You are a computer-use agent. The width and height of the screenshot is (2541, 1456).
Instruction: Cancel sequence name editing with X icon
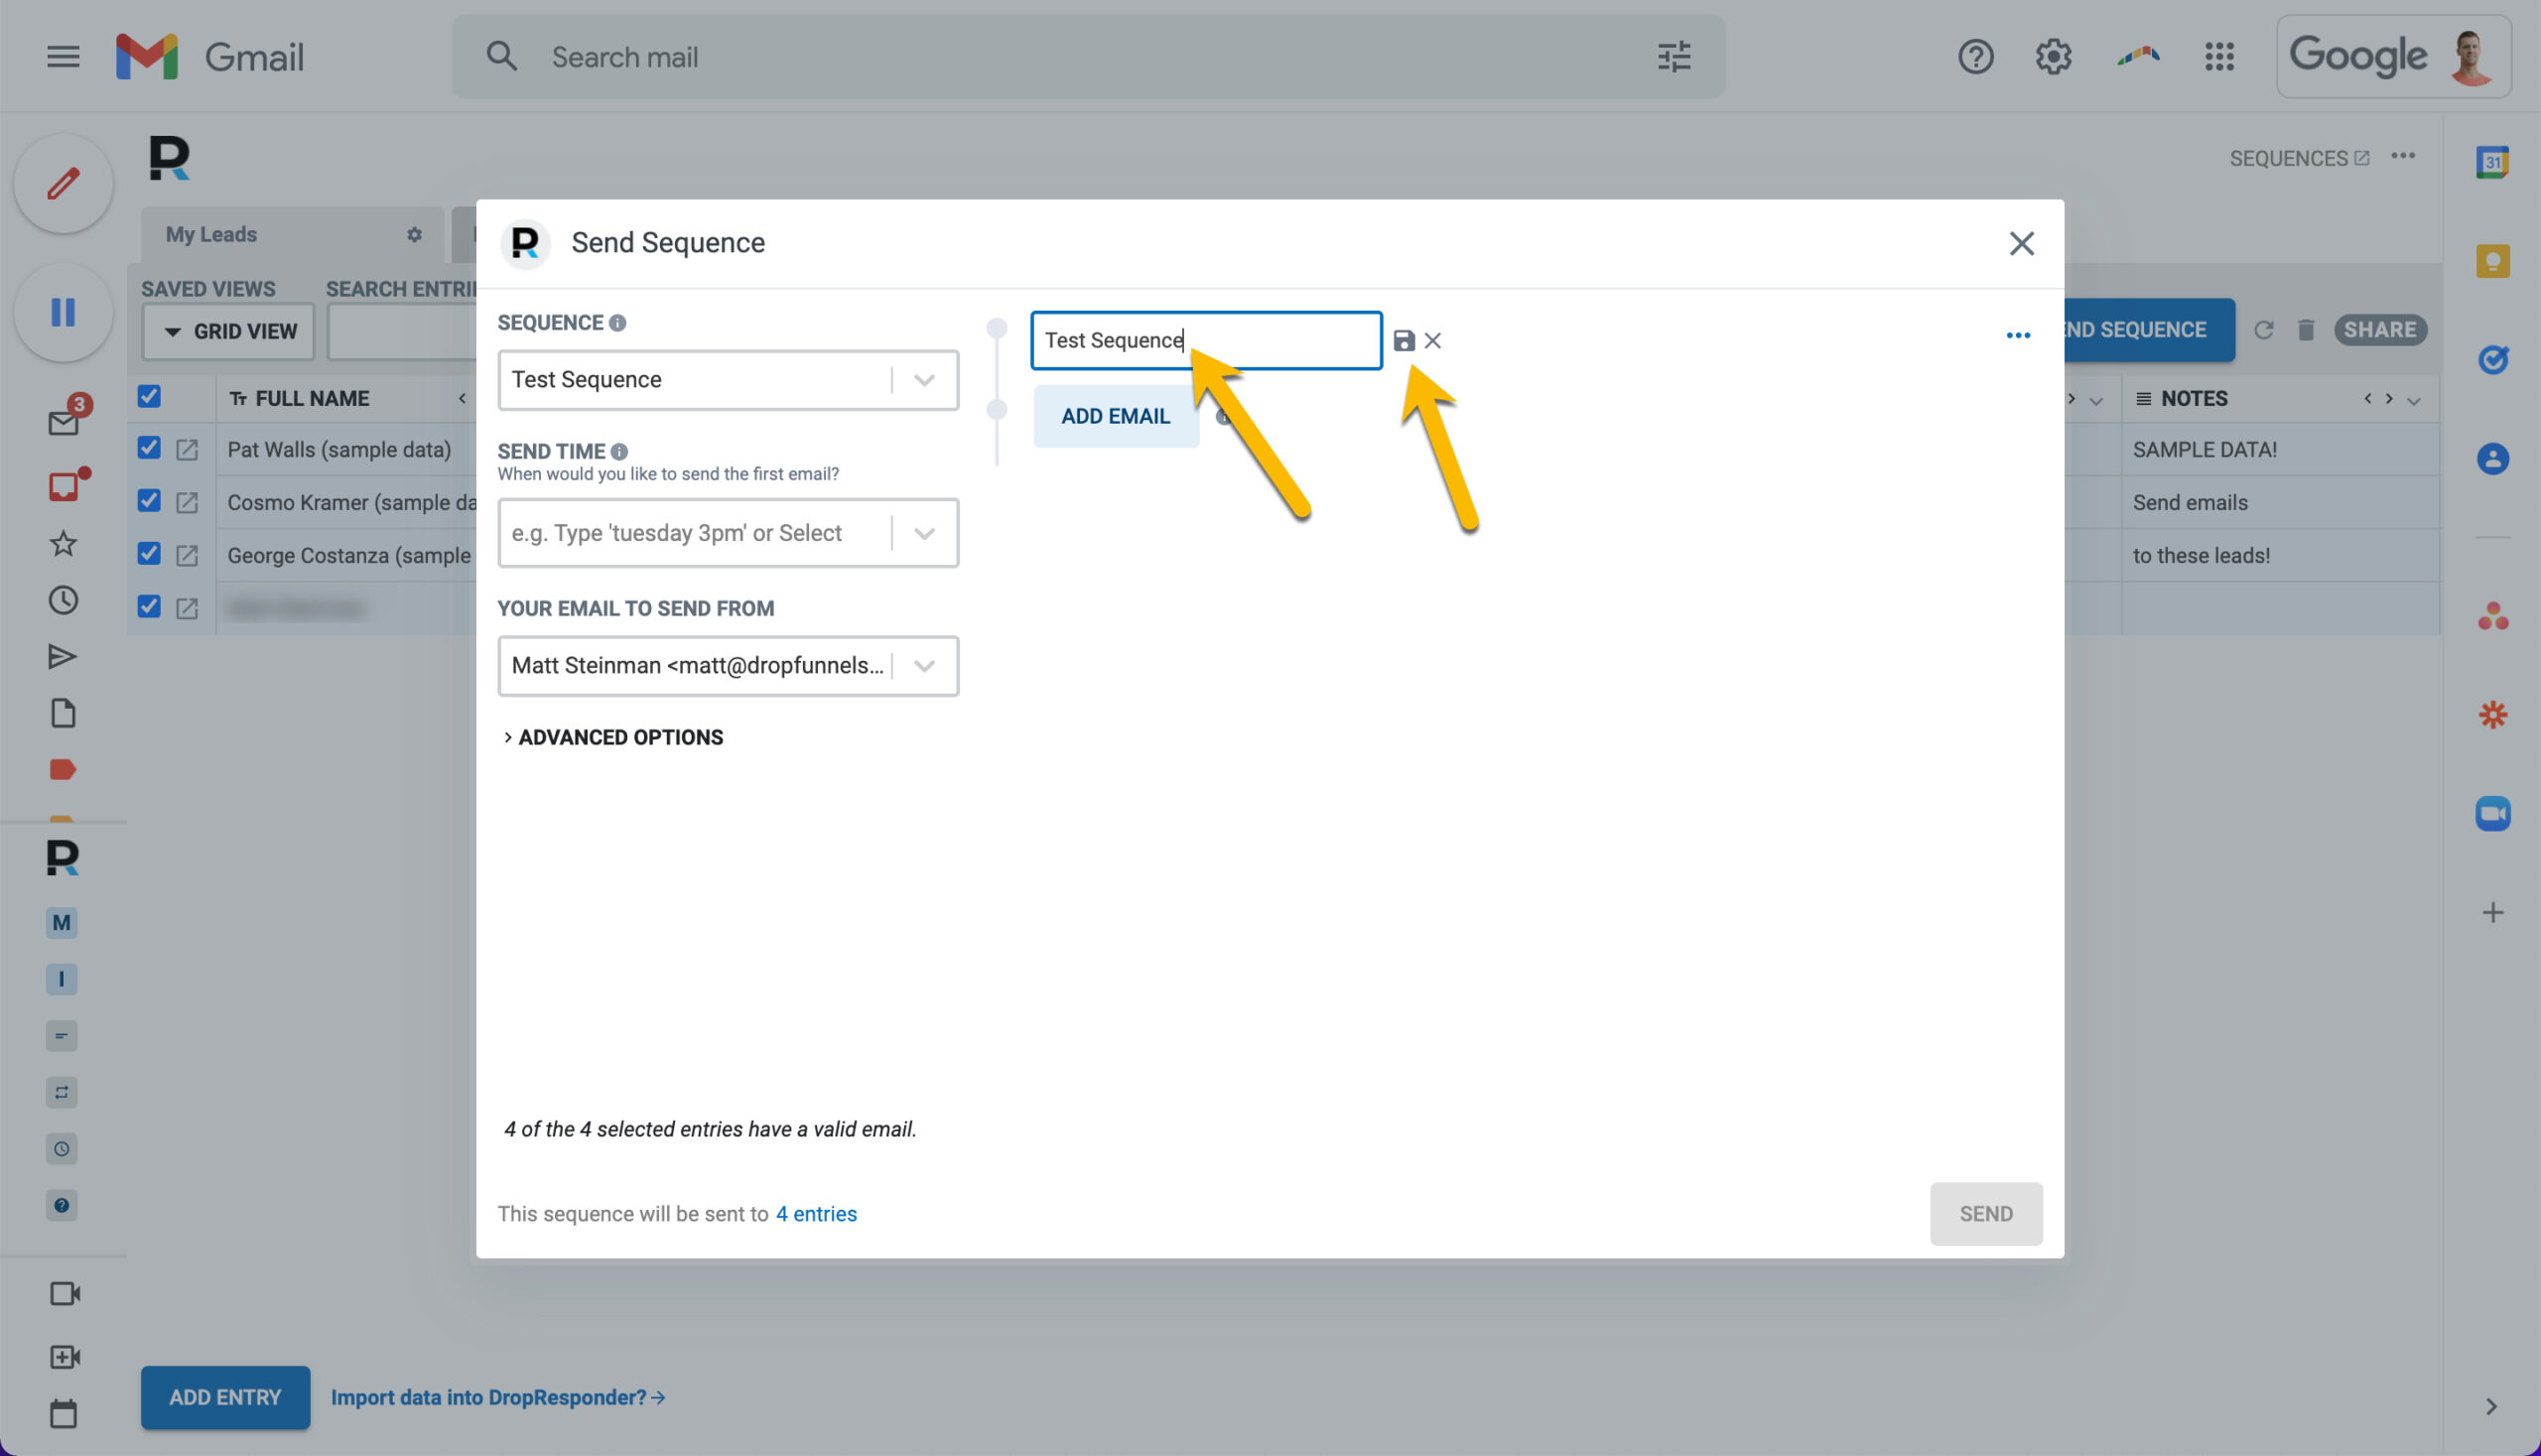(x=1432, y=341)
